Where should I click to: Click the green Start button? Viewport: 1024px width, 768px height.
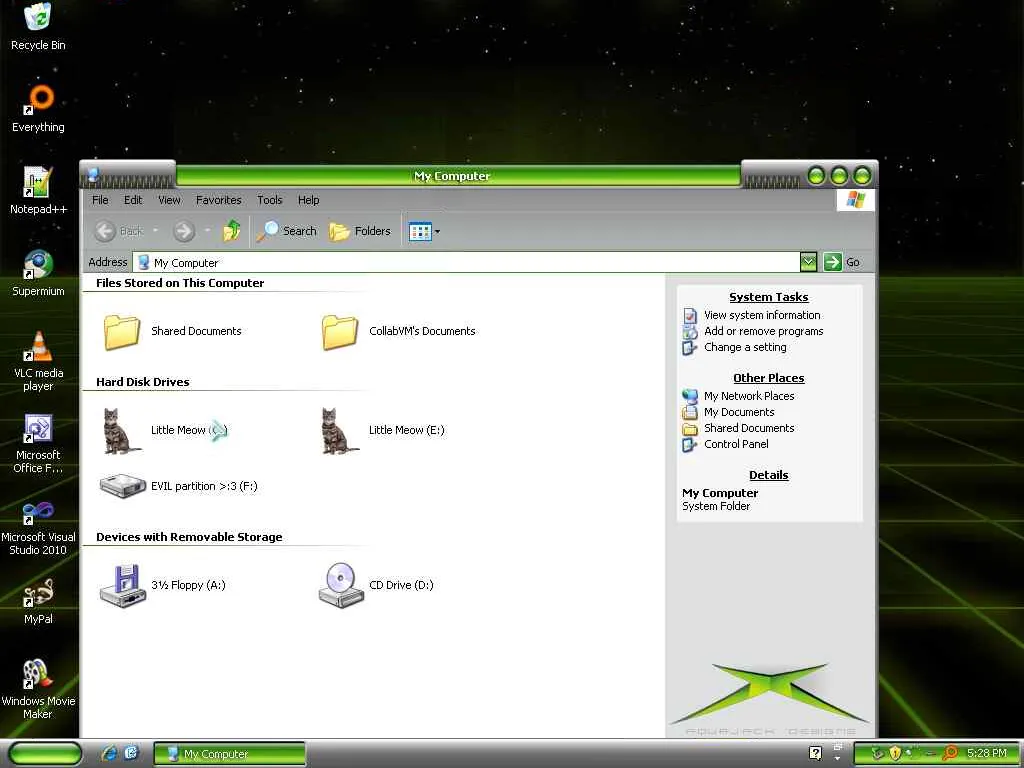[x=46, y=754]
